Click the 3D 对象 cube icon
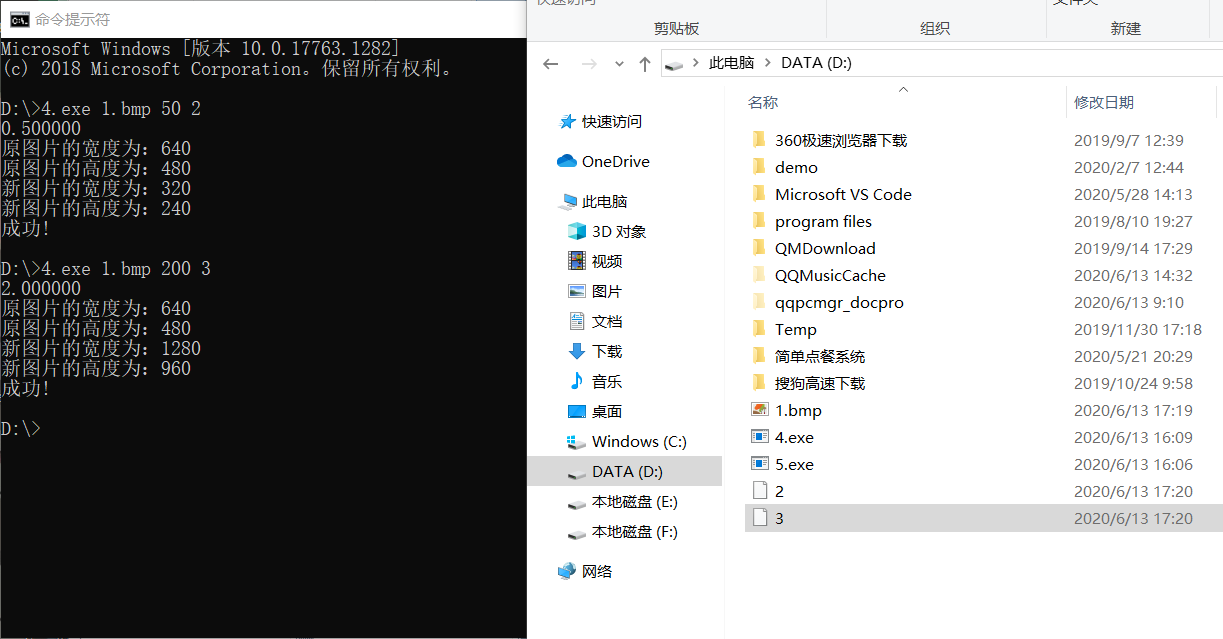Image resolution: width=1223 pixels, height=639 pixels. click(577, 231)
